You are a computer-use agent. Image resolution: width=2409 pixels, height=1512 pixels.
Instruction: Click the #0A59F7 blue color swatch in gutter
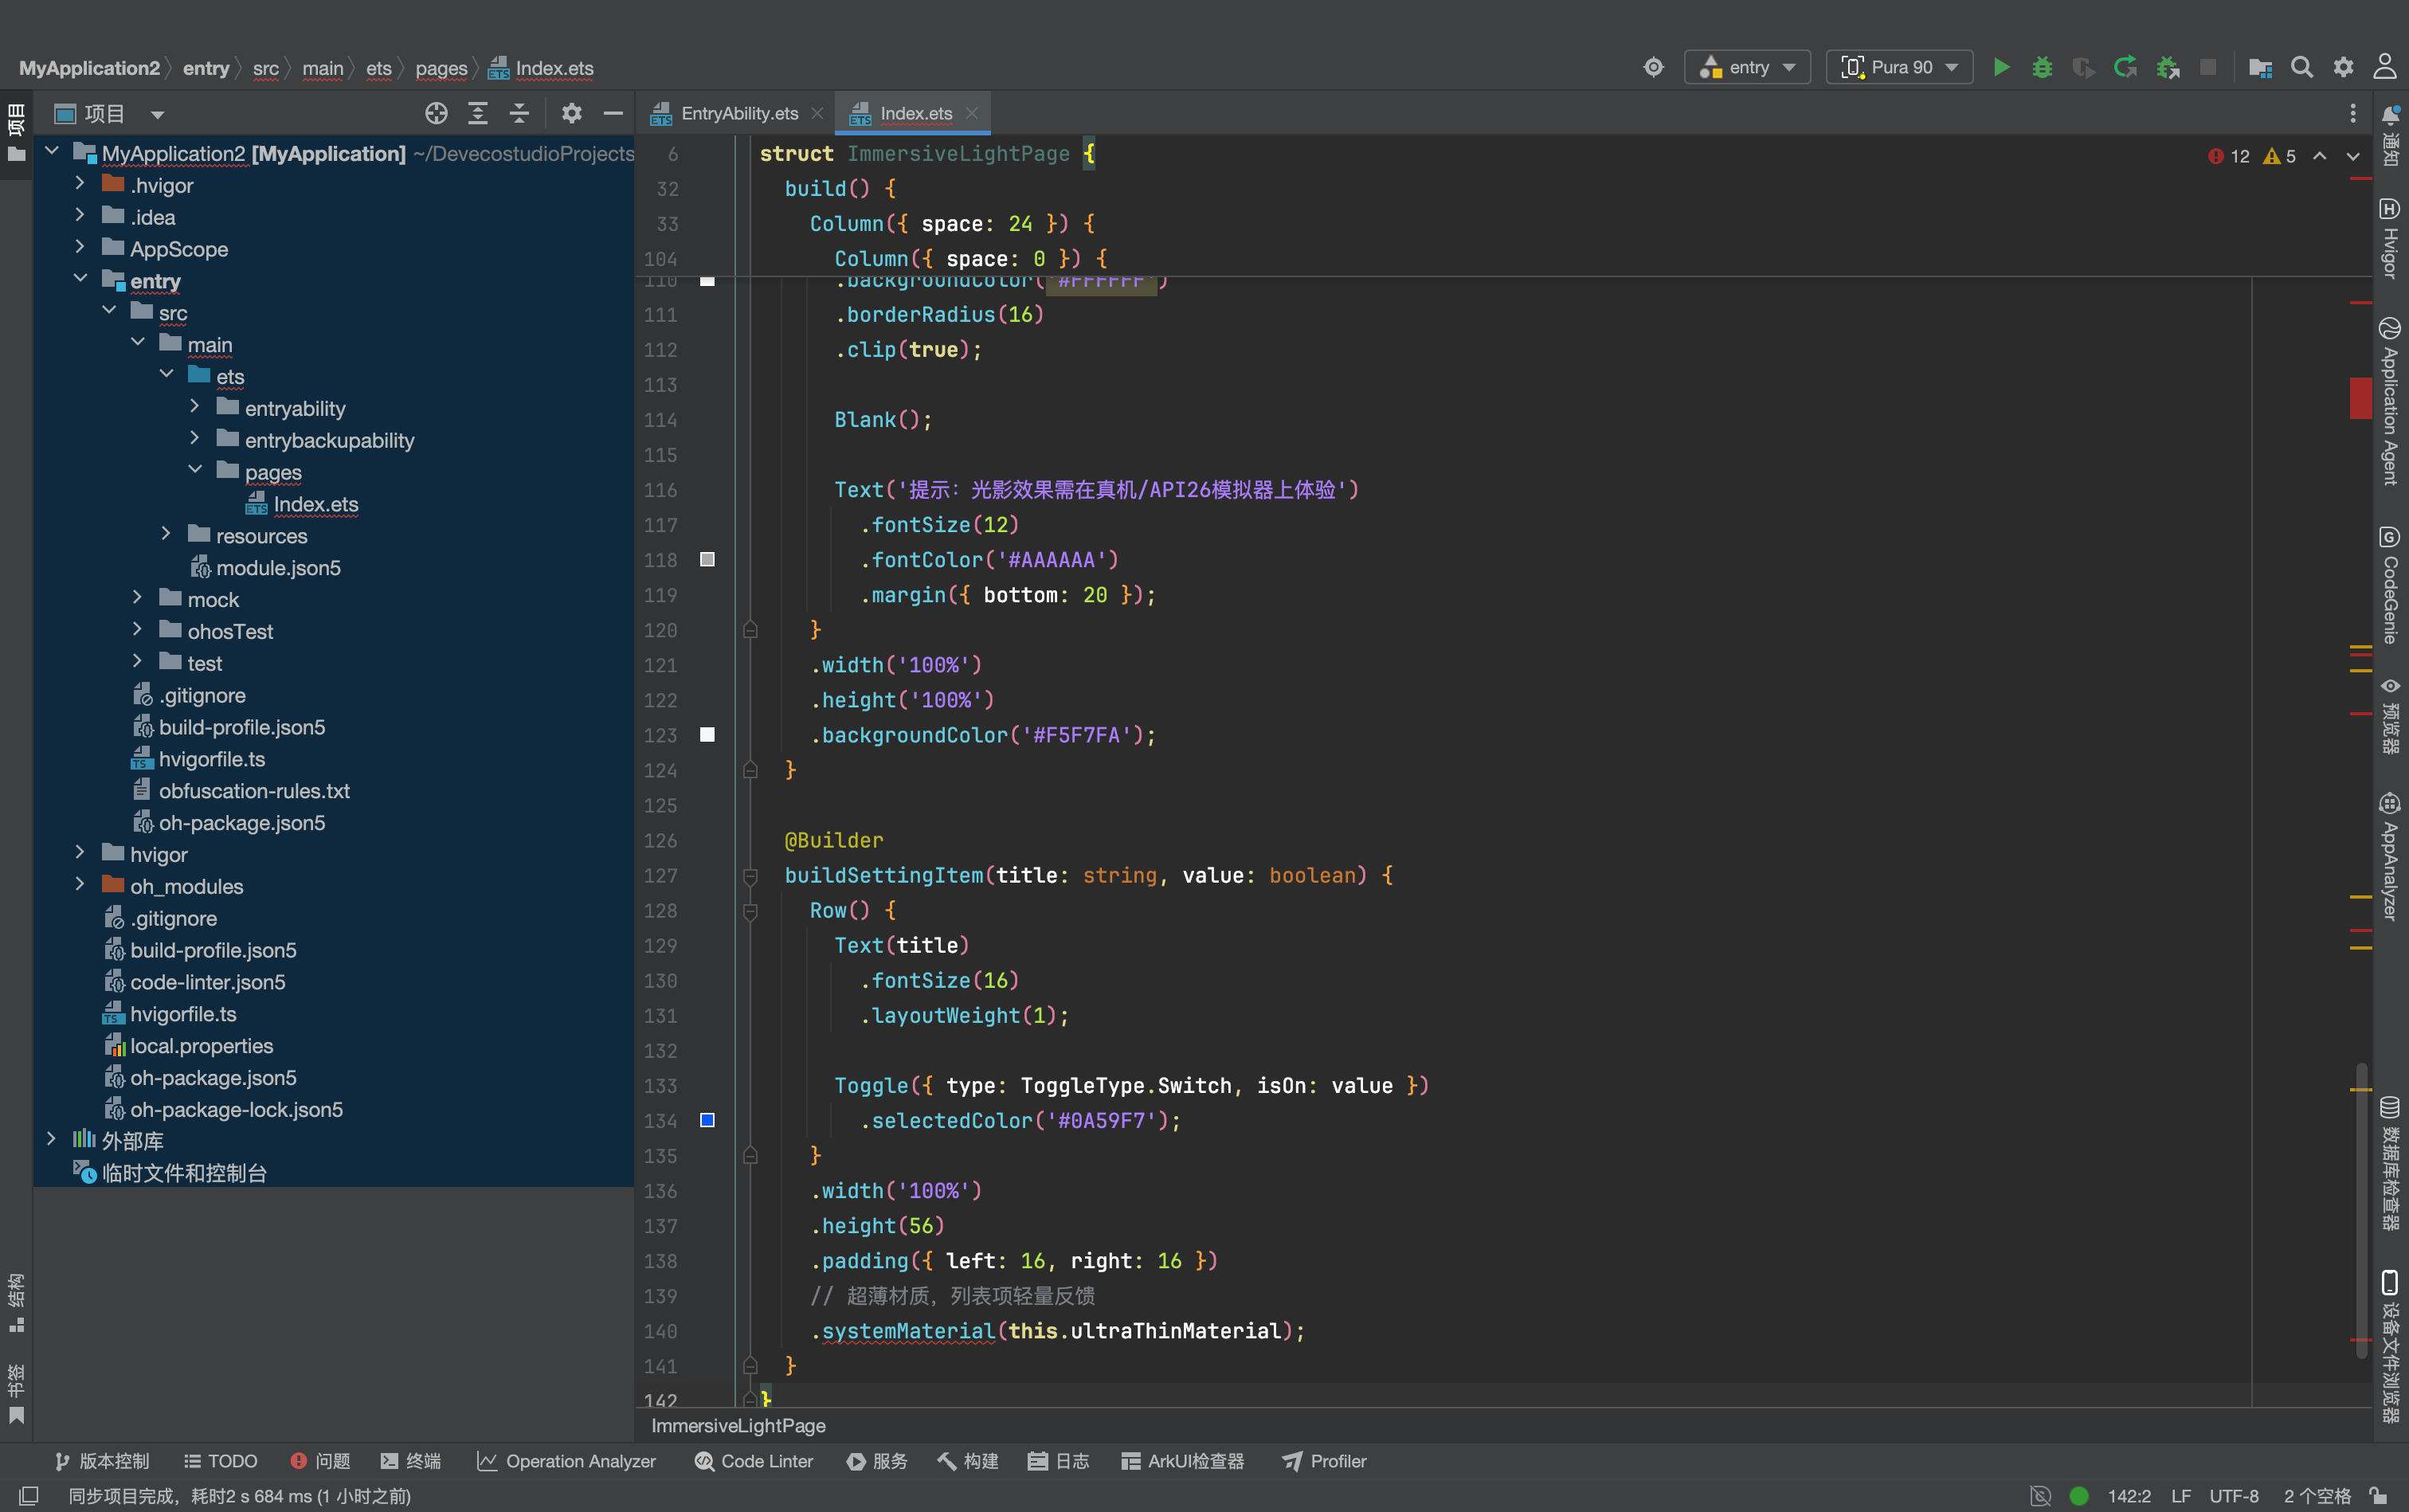tap(707, 1120)
